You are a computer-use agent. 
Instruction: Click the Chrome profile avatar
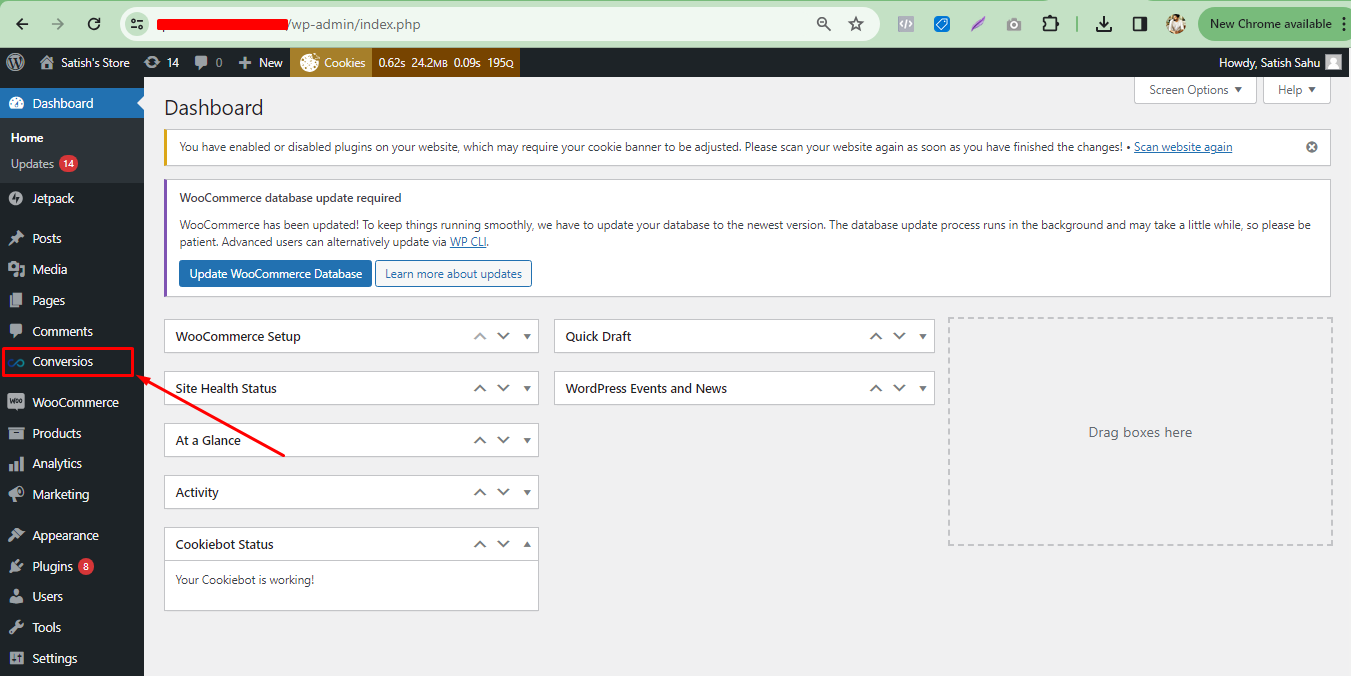pos(1176,24)
